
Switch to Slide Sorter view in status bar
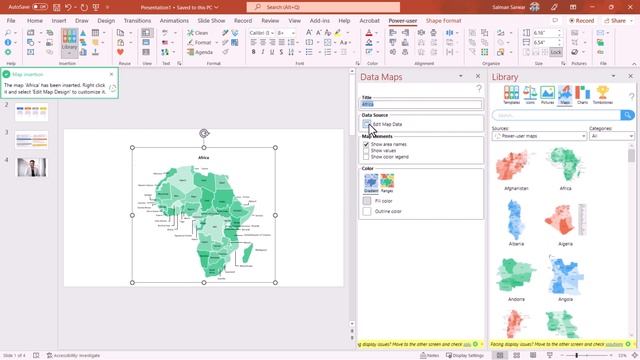(x=516, y=356)
